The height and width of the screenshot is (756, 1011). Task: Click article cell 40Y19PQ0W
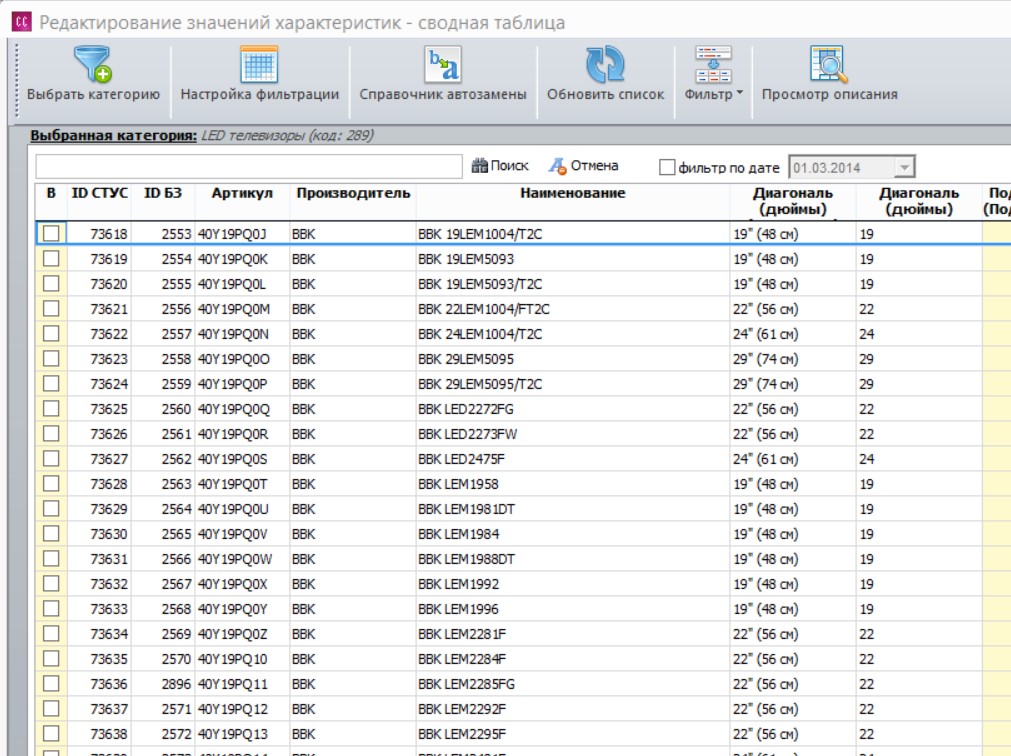point(242,559)
